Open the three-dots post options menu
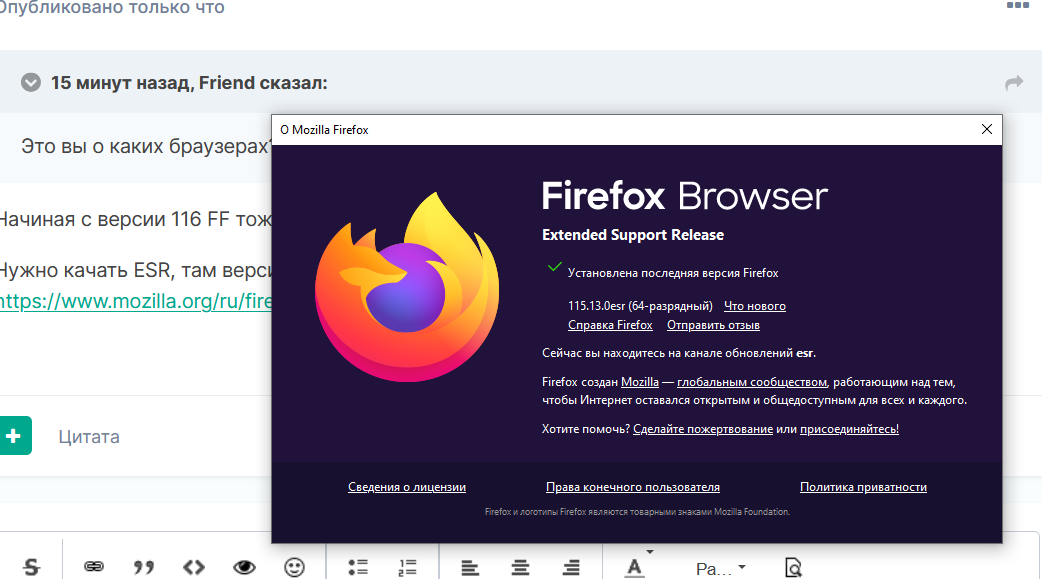Viewport: 1042px width, 579px height. (1017, 5)
